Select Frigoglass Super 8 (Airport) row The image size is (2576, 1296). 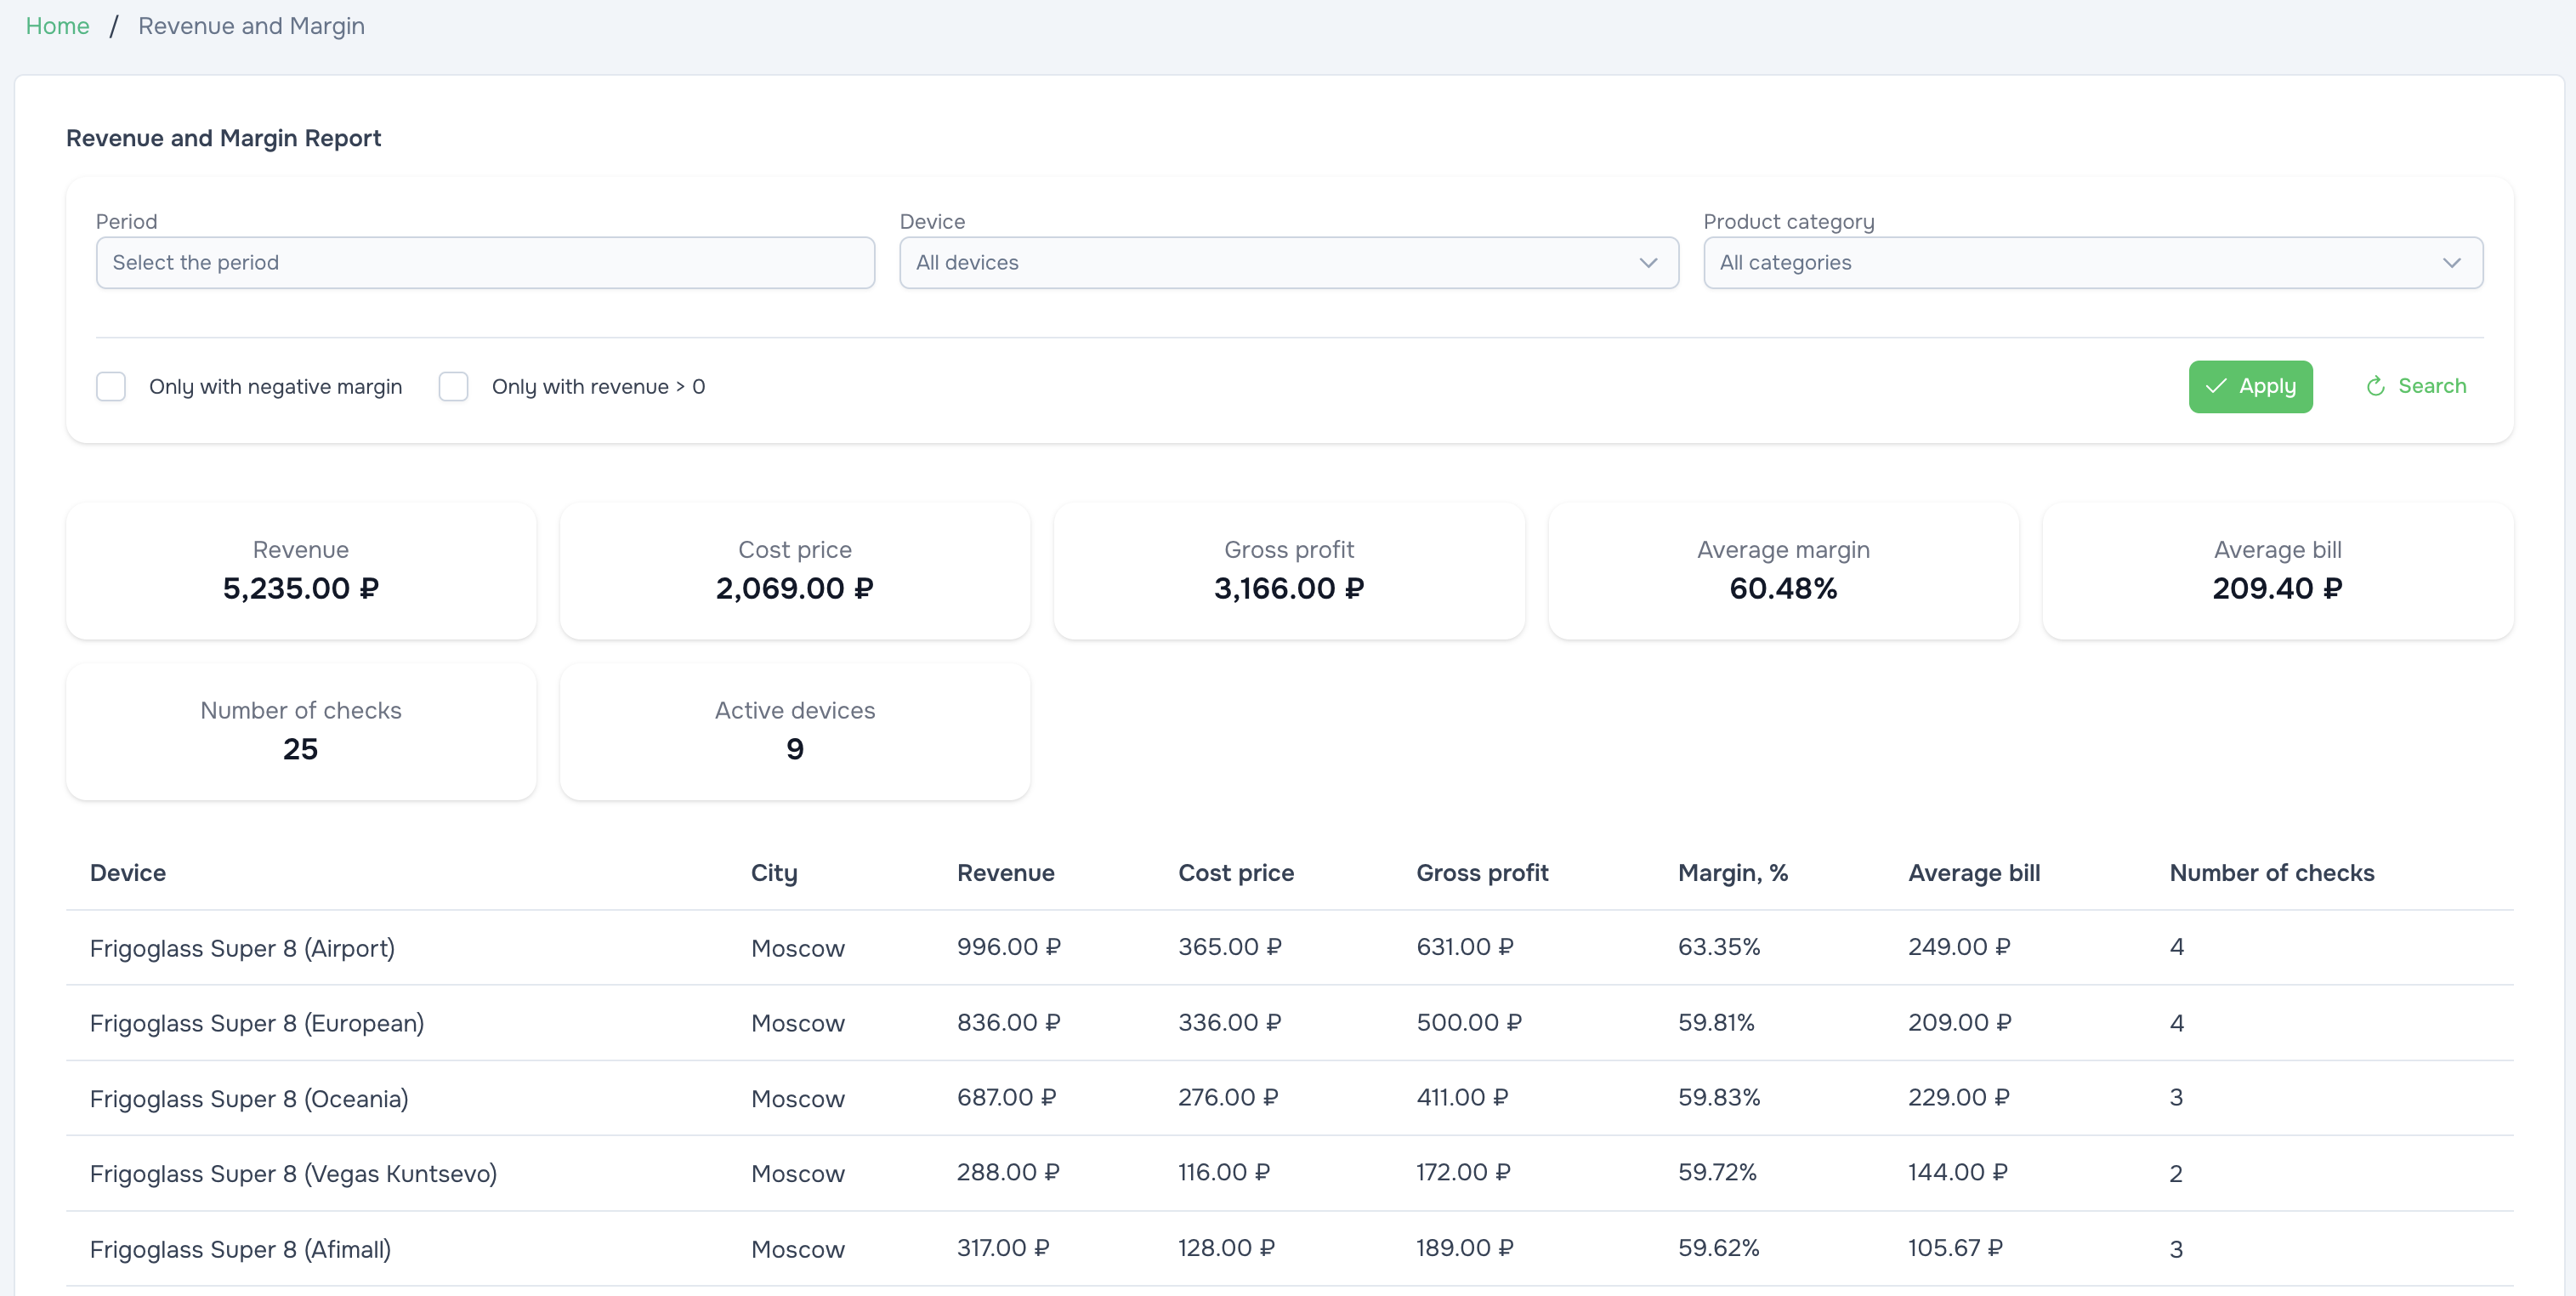(x=242, y=948)
